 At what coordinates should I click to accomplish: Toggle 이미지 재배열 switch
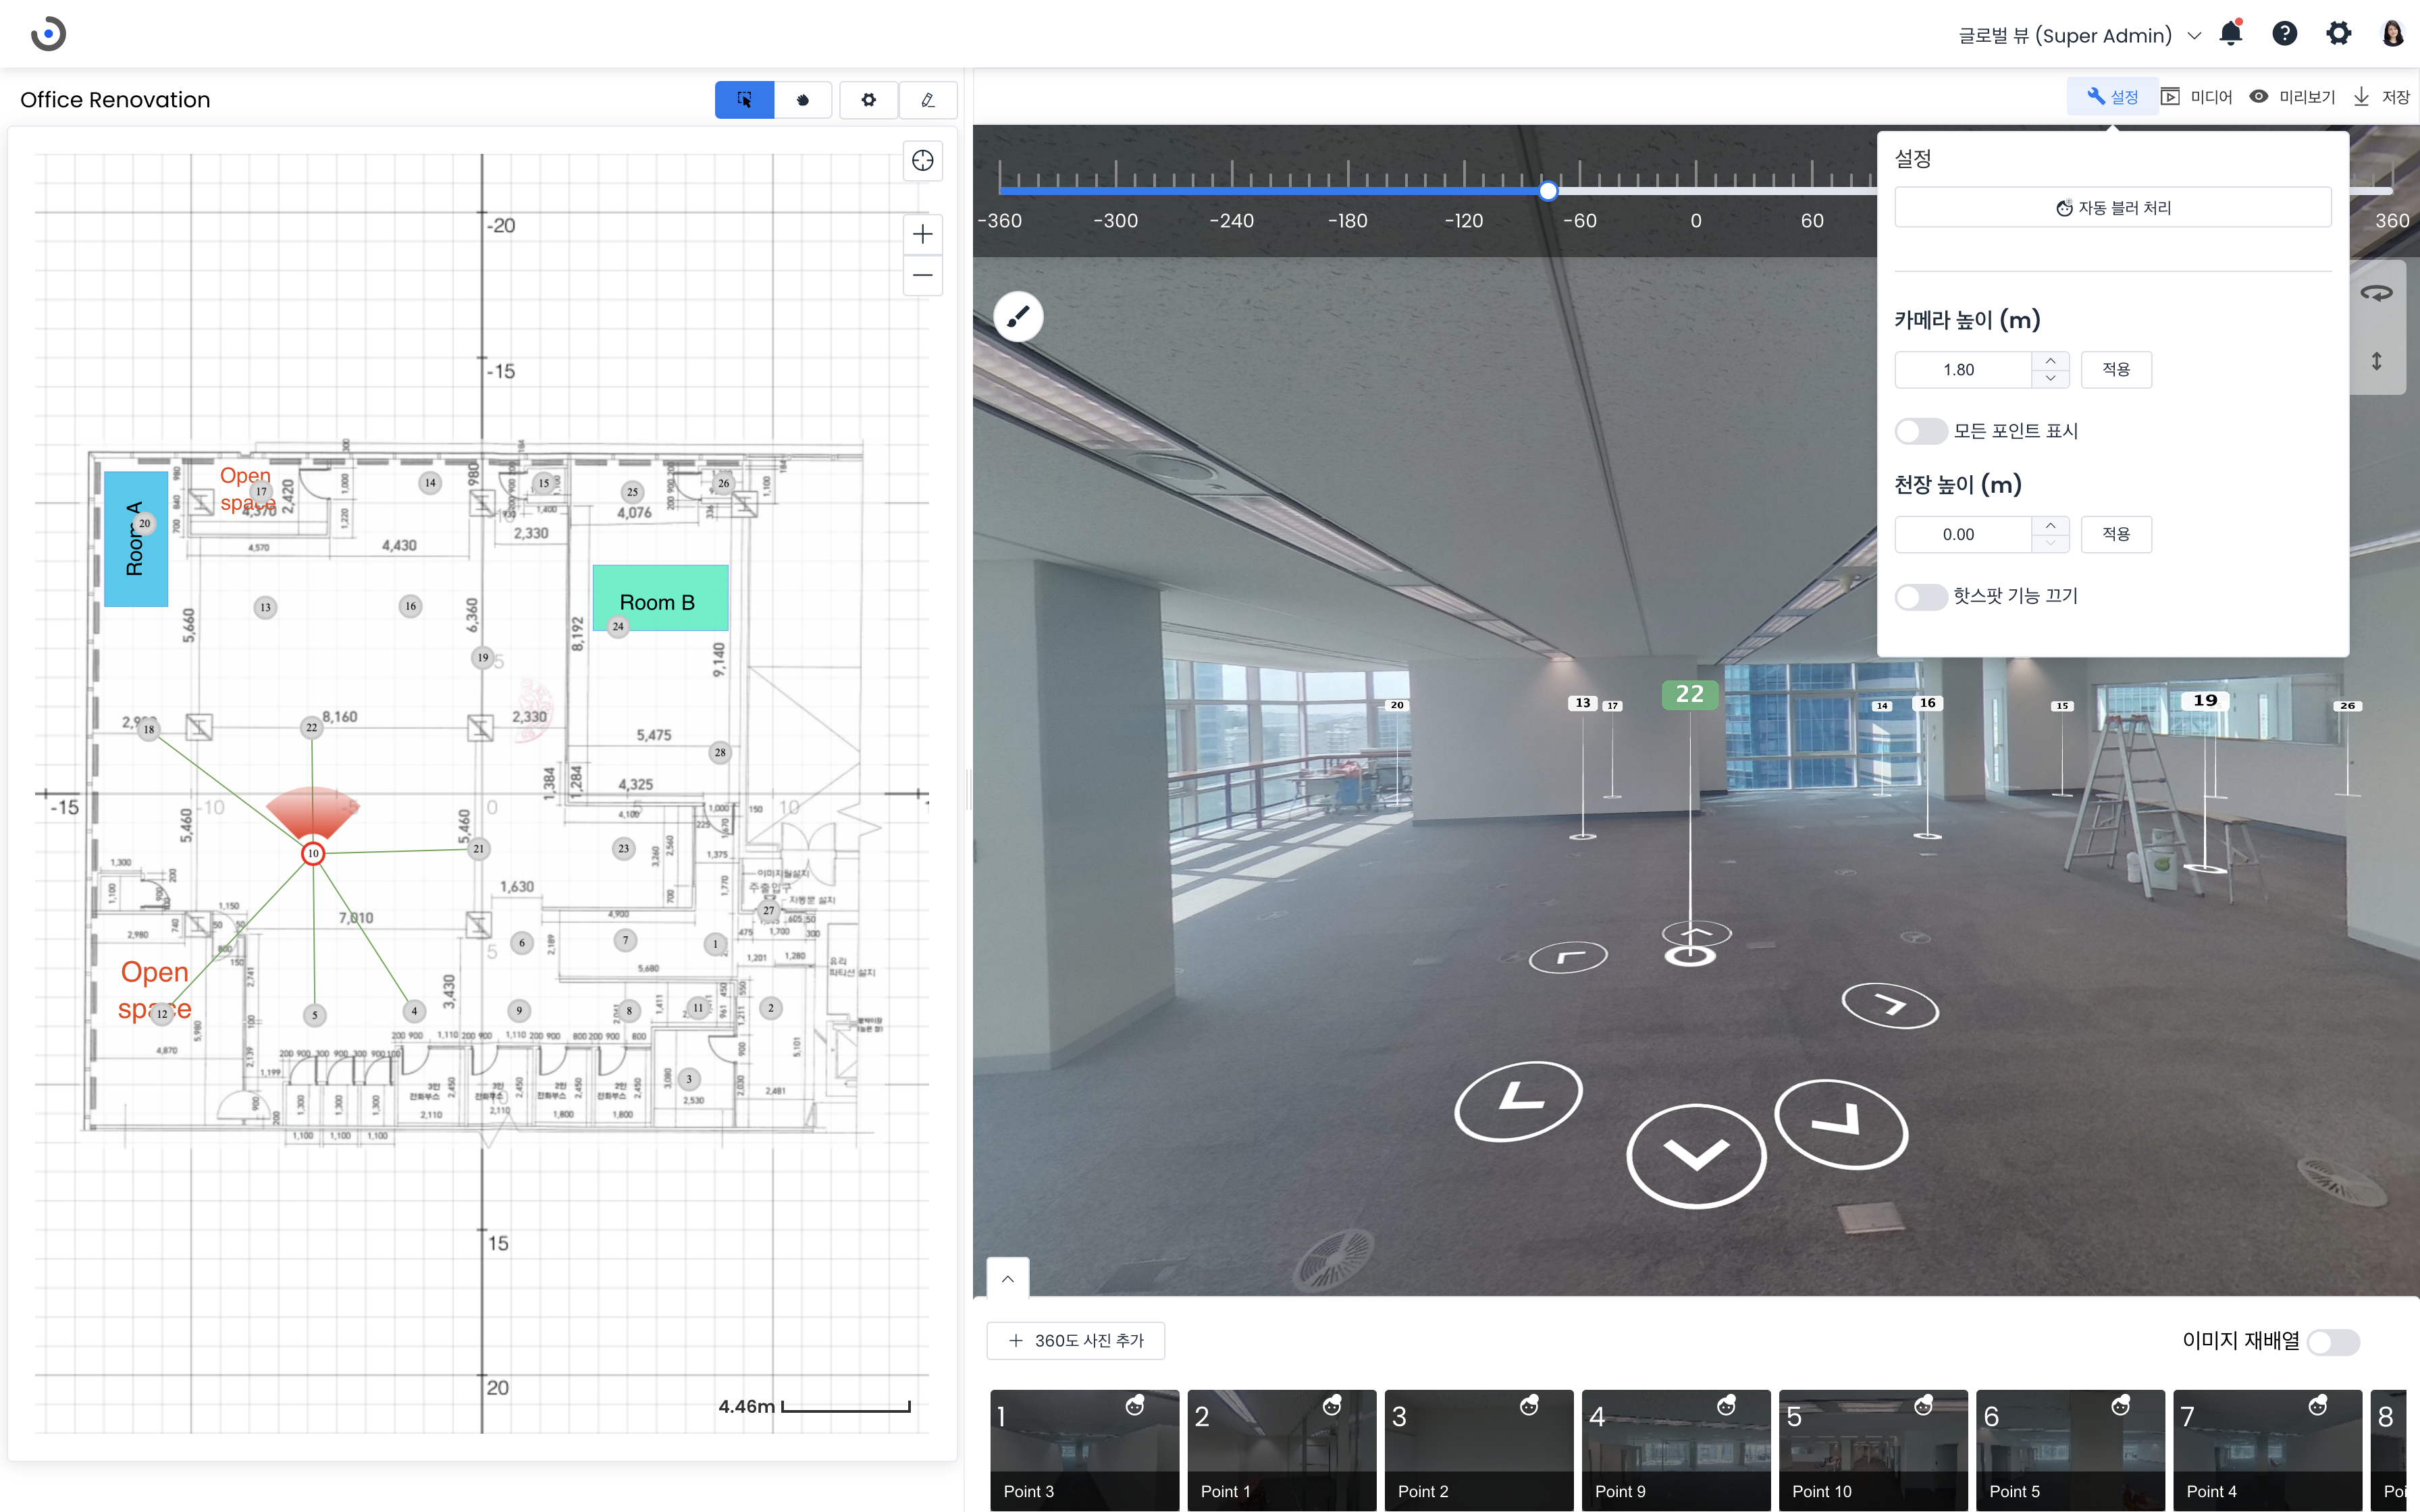(x=2333, y=1342)
